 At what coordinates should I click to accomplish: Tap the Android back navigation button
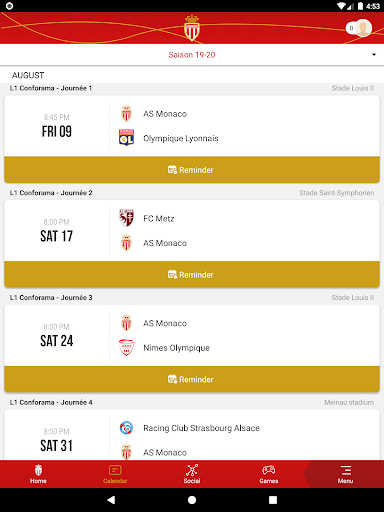coord(111,500)
